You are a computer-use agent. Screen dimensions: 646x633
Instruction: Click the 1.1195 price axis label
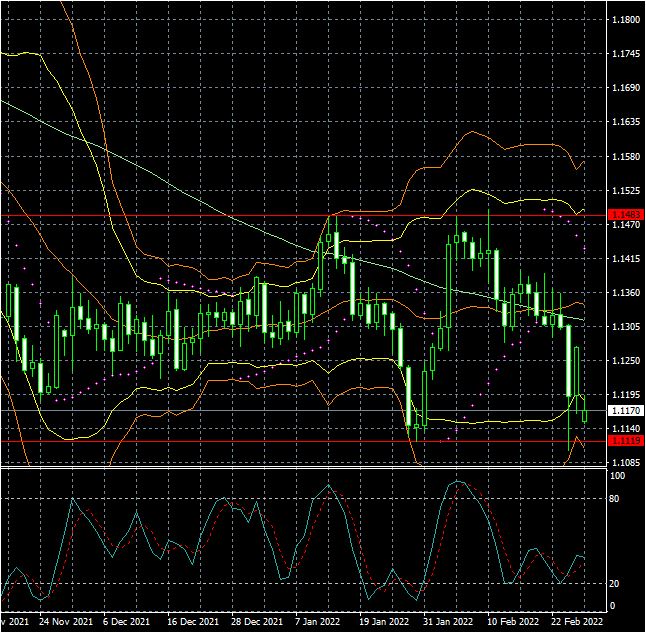pos(626,395)
